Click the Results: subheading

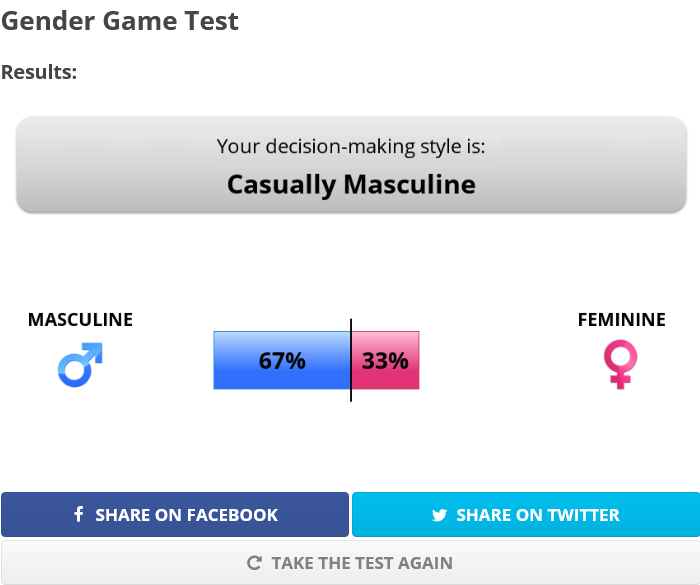coord(39,72)
